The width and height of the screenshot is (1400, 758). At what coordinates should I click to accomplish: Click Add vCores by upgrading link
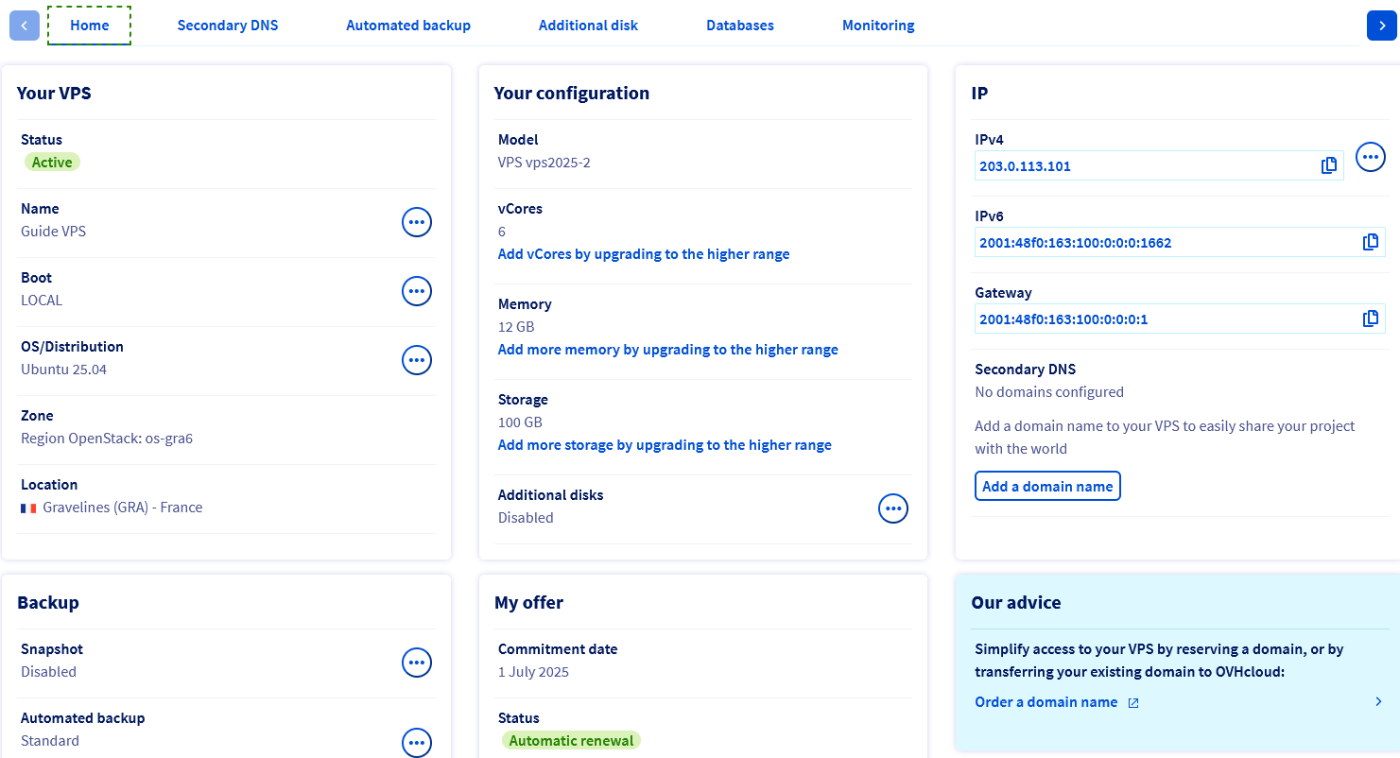click(x=643, y=254)
